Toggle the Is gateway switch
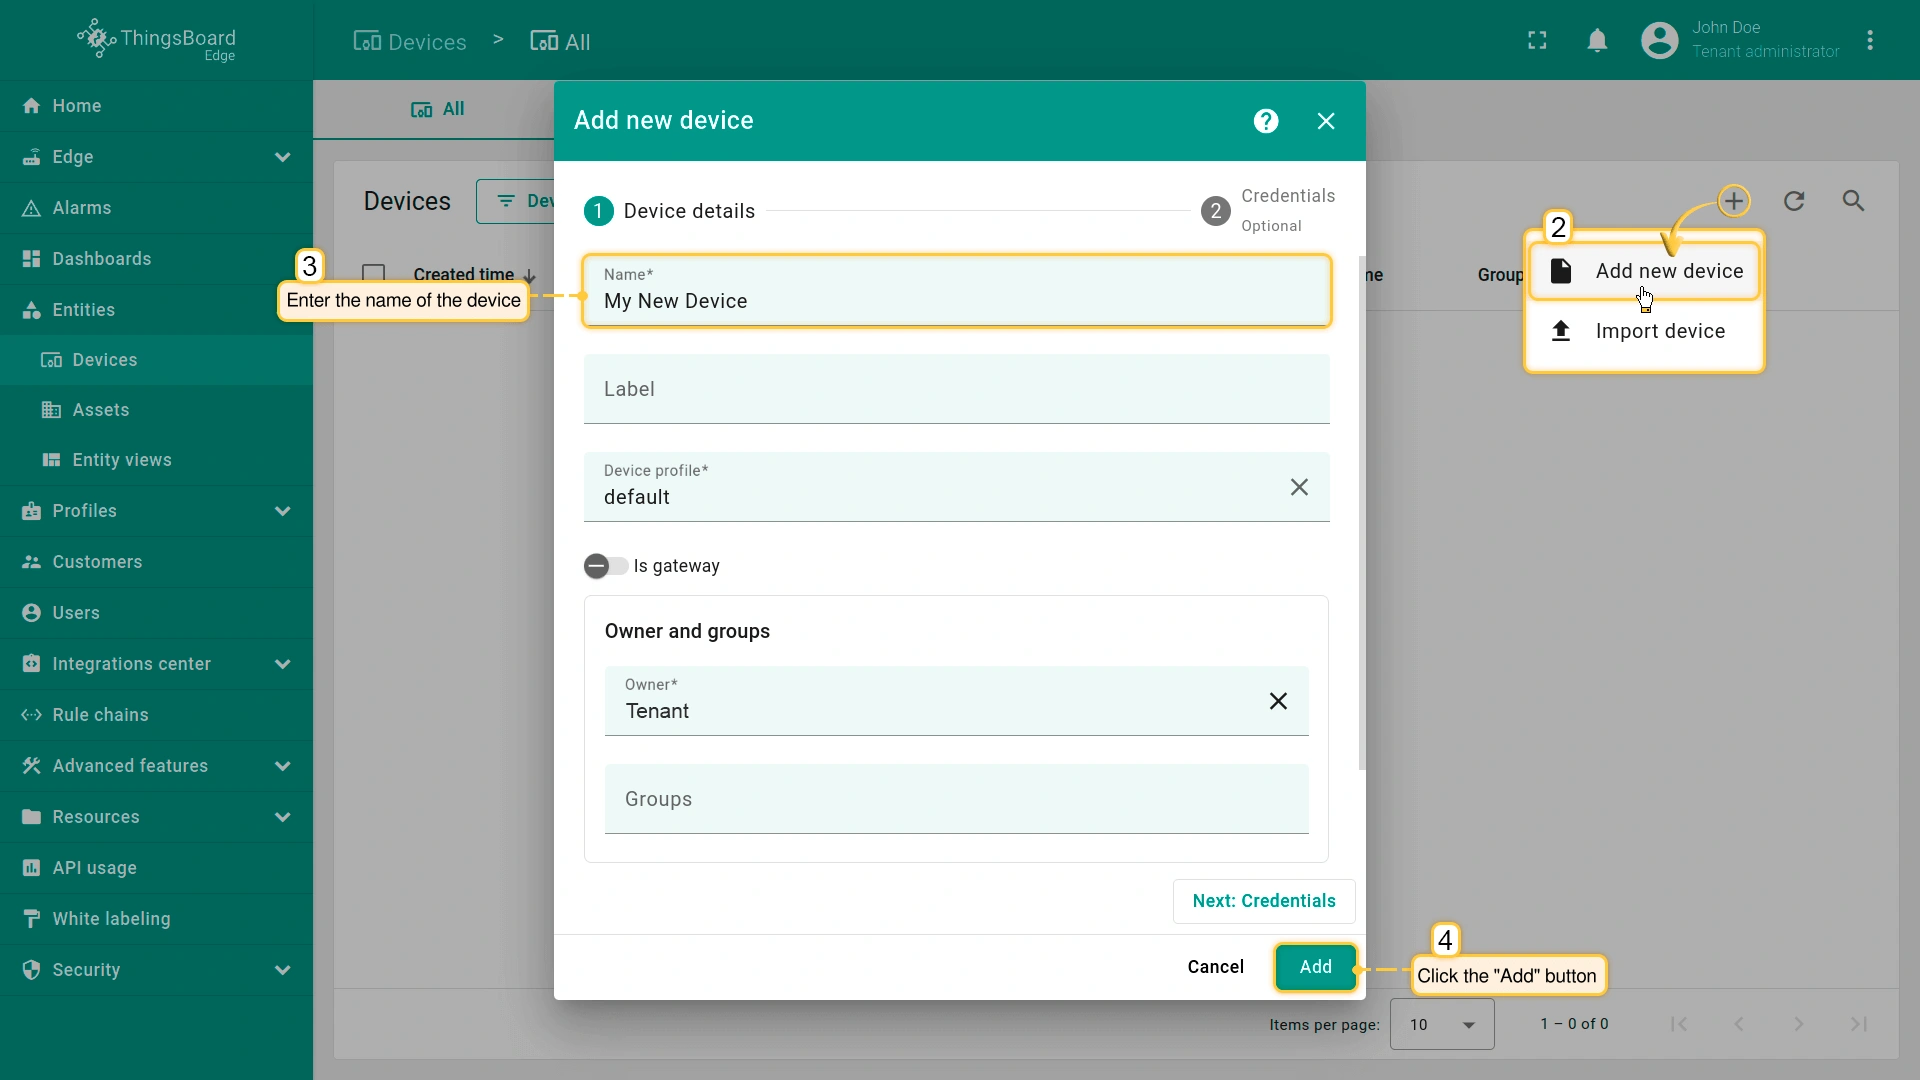This screenshot has height=1080, width=1920. (605, 566)
